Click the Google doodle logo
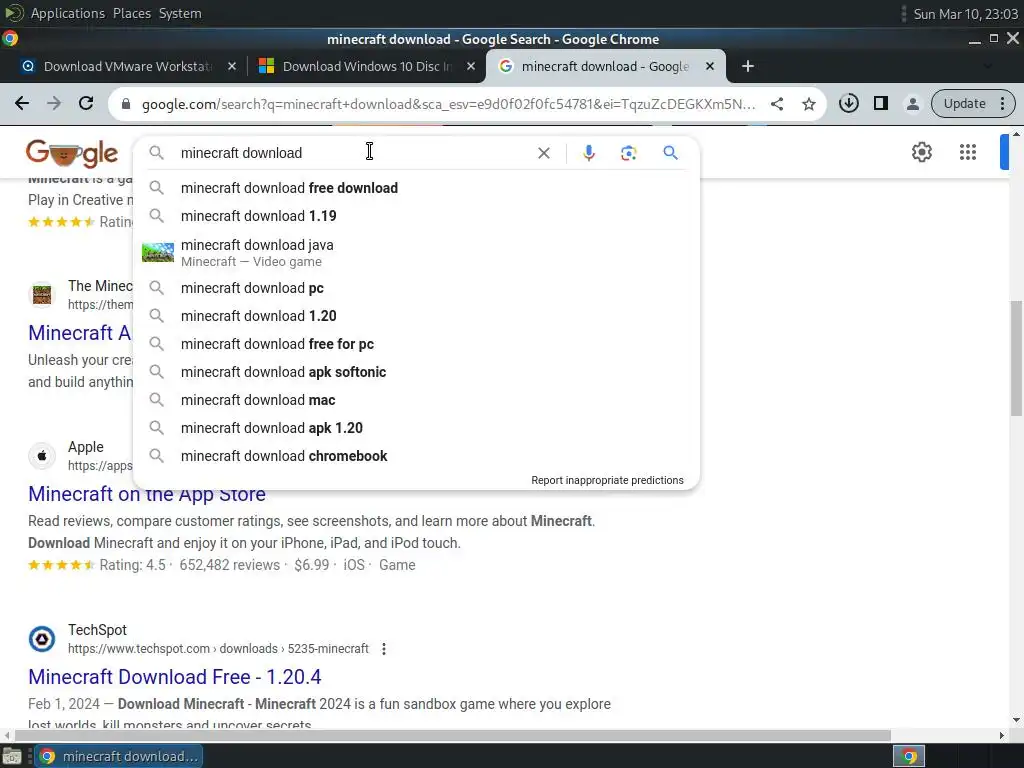Screen dimensions: 1024x768 [x=72, y=153]
